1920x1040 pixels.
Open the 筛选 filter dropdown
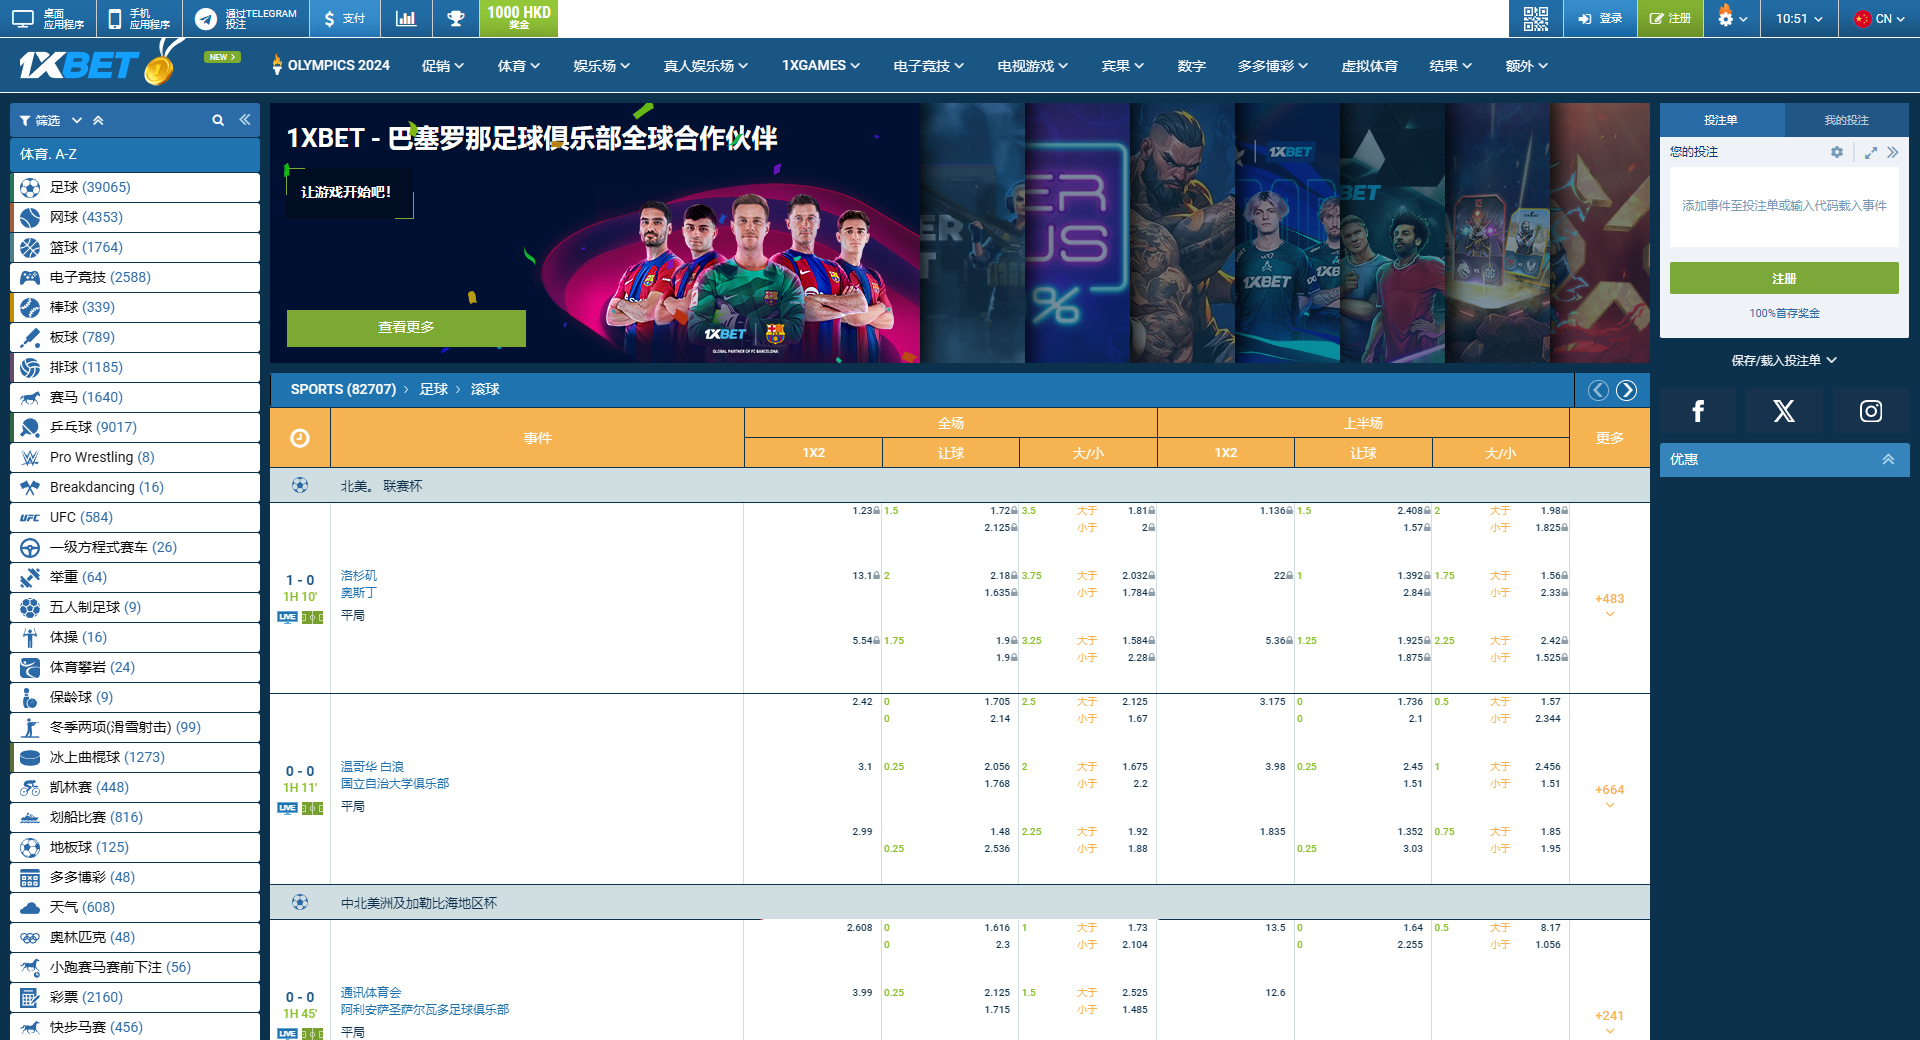[50, 120]
